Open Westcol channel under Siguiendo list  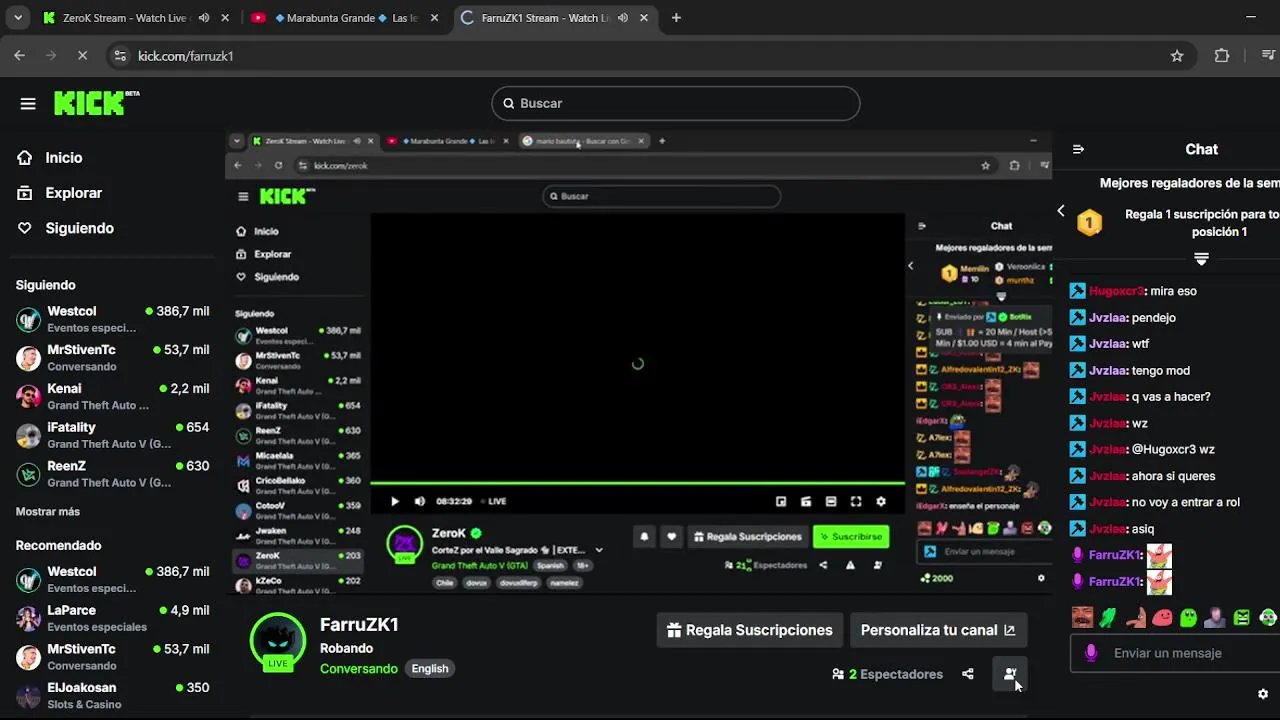[x=112, y=319]
